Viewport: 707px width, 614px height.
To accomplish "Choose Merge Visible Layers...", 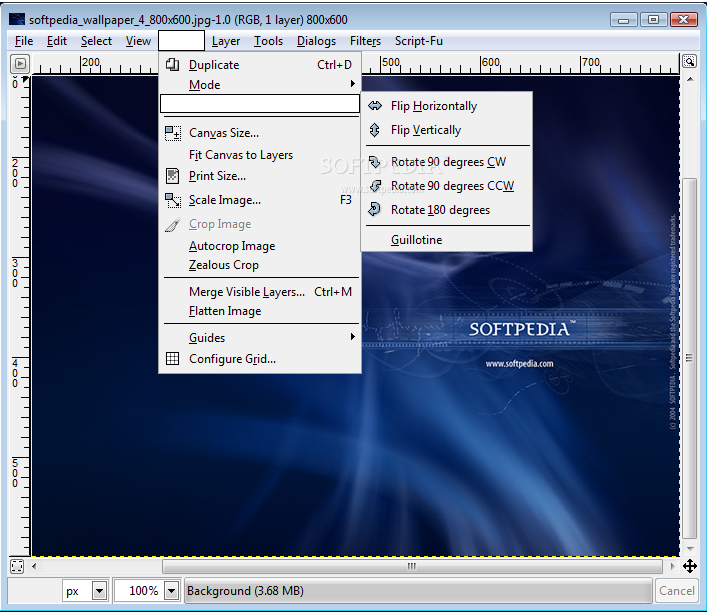I will click(260, 292).
